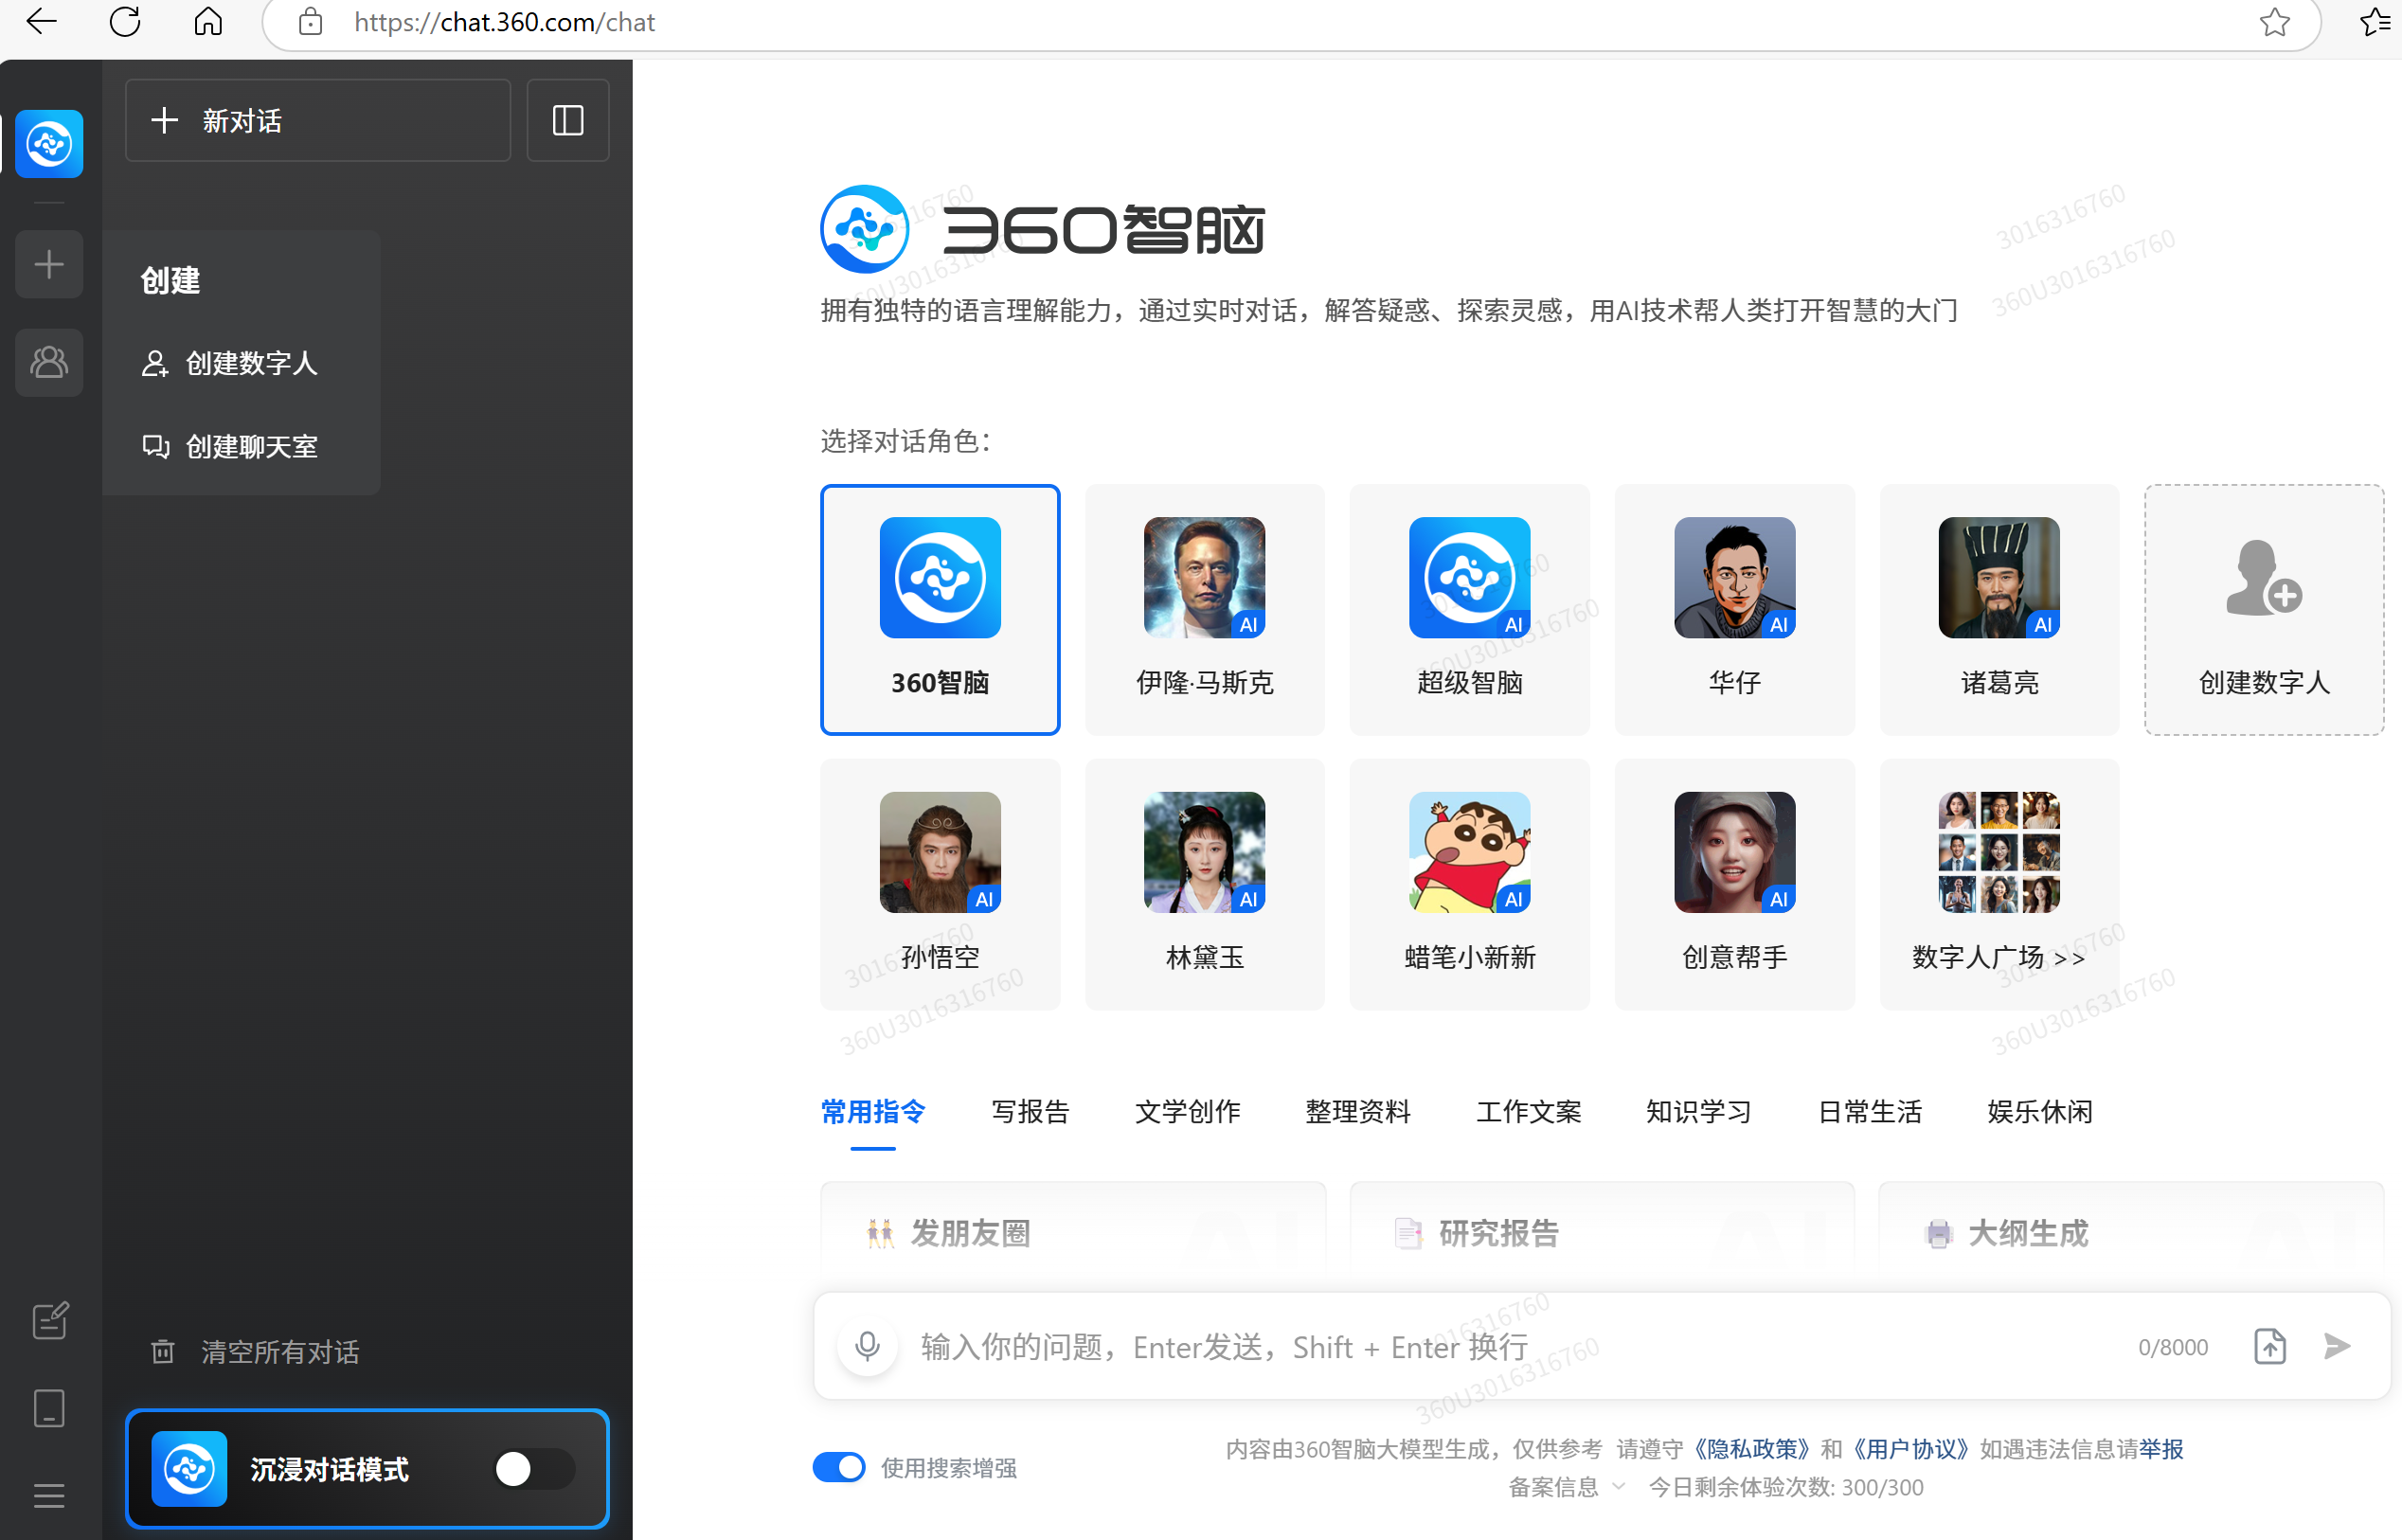Click the mobile device icon in the left rail
This screenshot has height=1540, width=2402.
pyautogui.click(x=49, y=1408)
